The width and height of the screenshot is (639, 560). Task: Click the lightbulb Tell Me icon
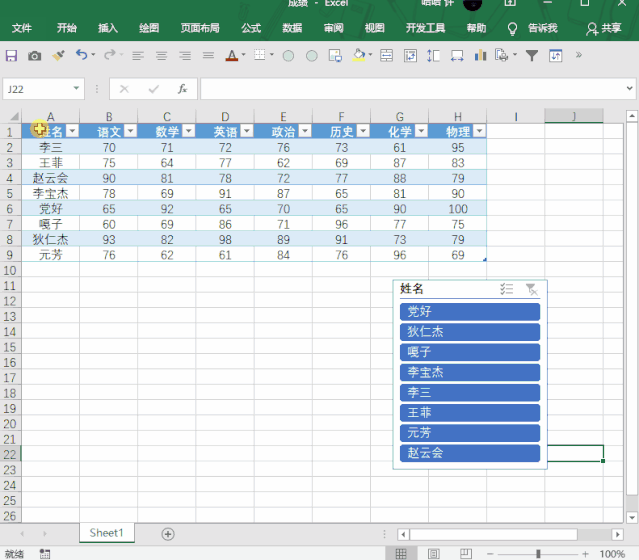(512, 29)
